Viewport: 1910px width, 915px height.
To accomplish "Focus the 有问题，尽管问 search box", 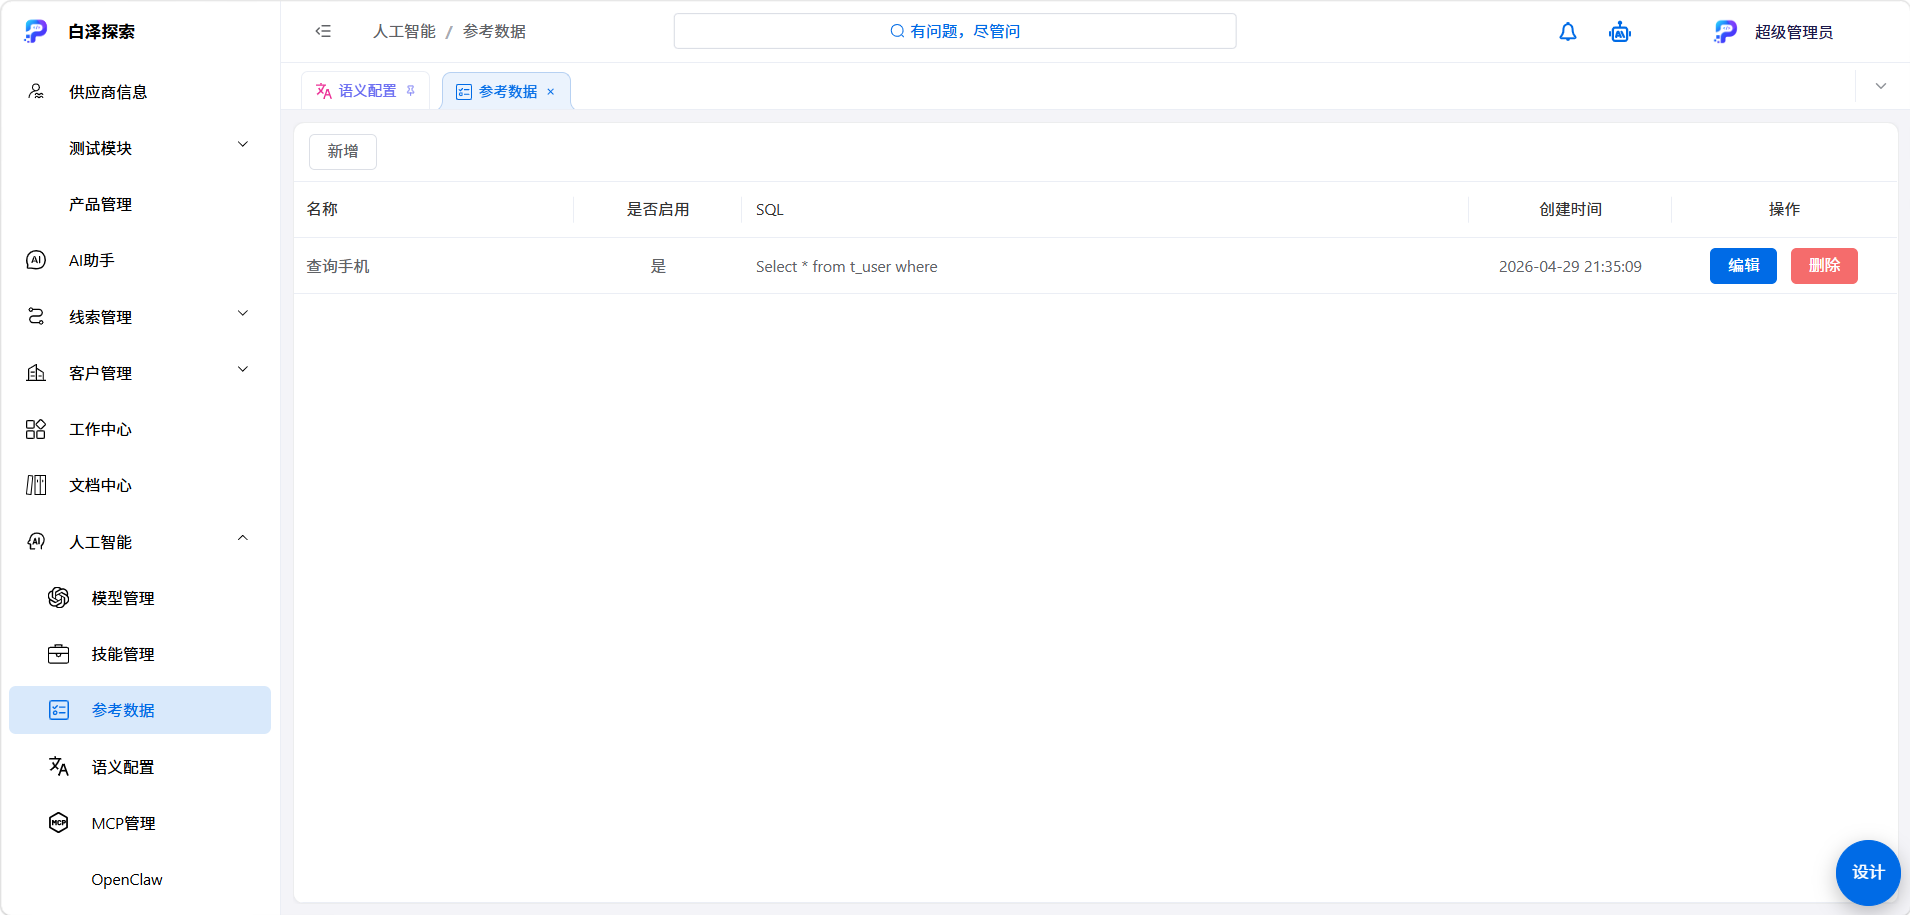I will 955,31.
